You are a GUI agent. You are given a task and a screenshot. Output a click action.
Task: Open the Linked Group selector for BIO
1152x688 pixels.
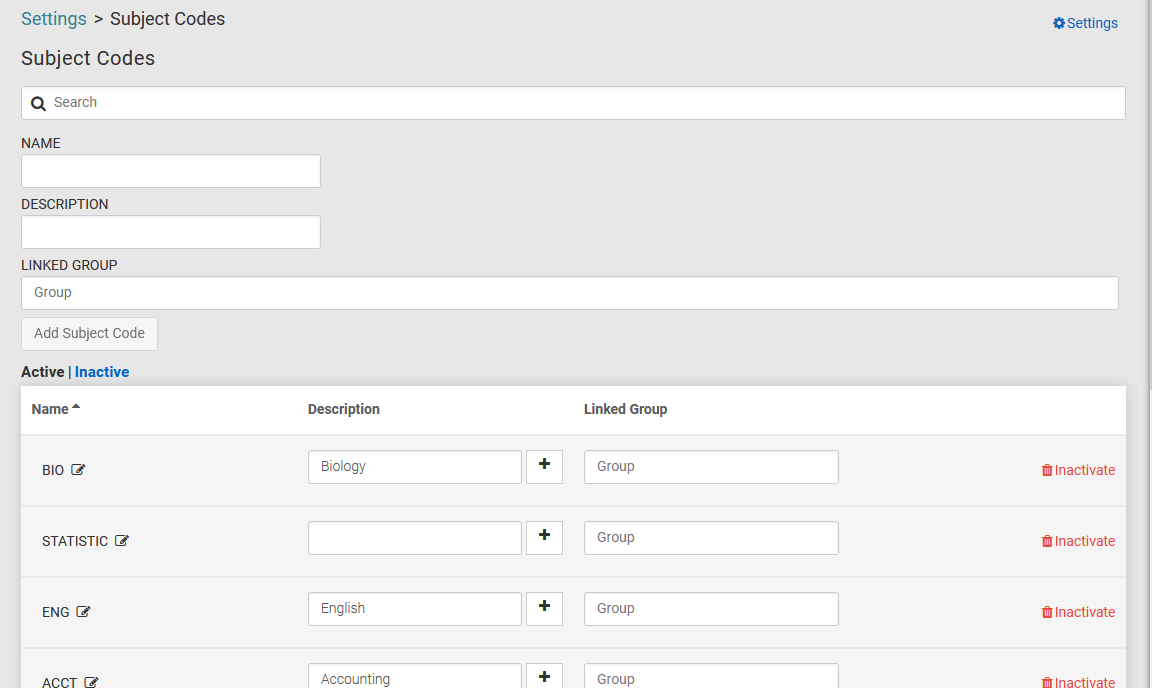click(x=710, y=467)
